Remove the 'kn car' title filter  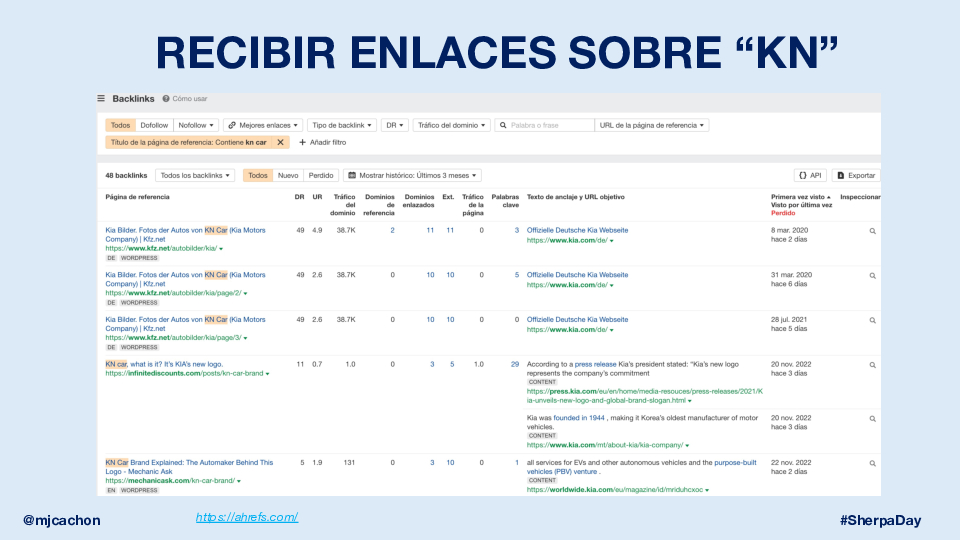(280, 142)
